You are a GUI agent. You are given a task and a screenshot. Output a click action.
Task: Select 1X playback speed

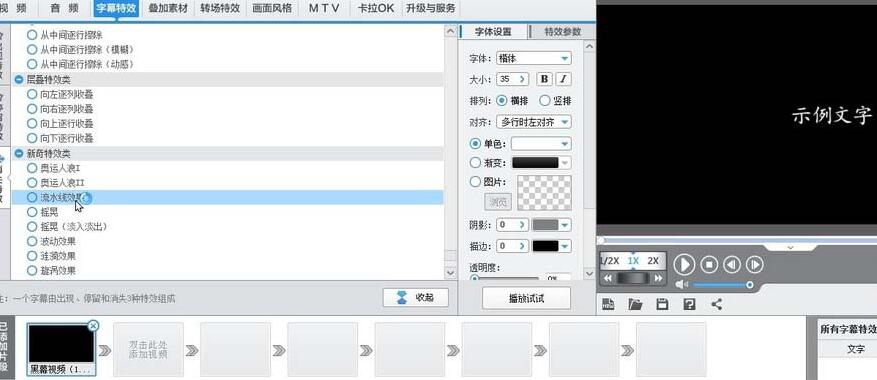pos(633,261)
